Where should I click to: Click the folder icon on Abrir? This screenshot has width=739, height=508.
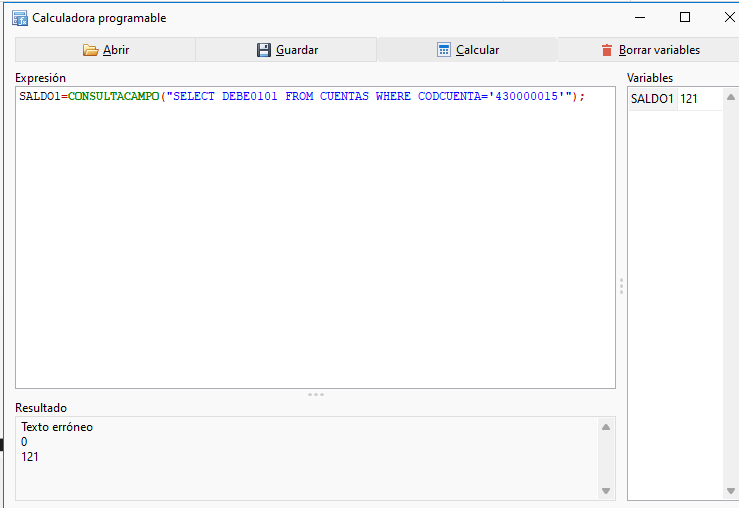(91, 50)
